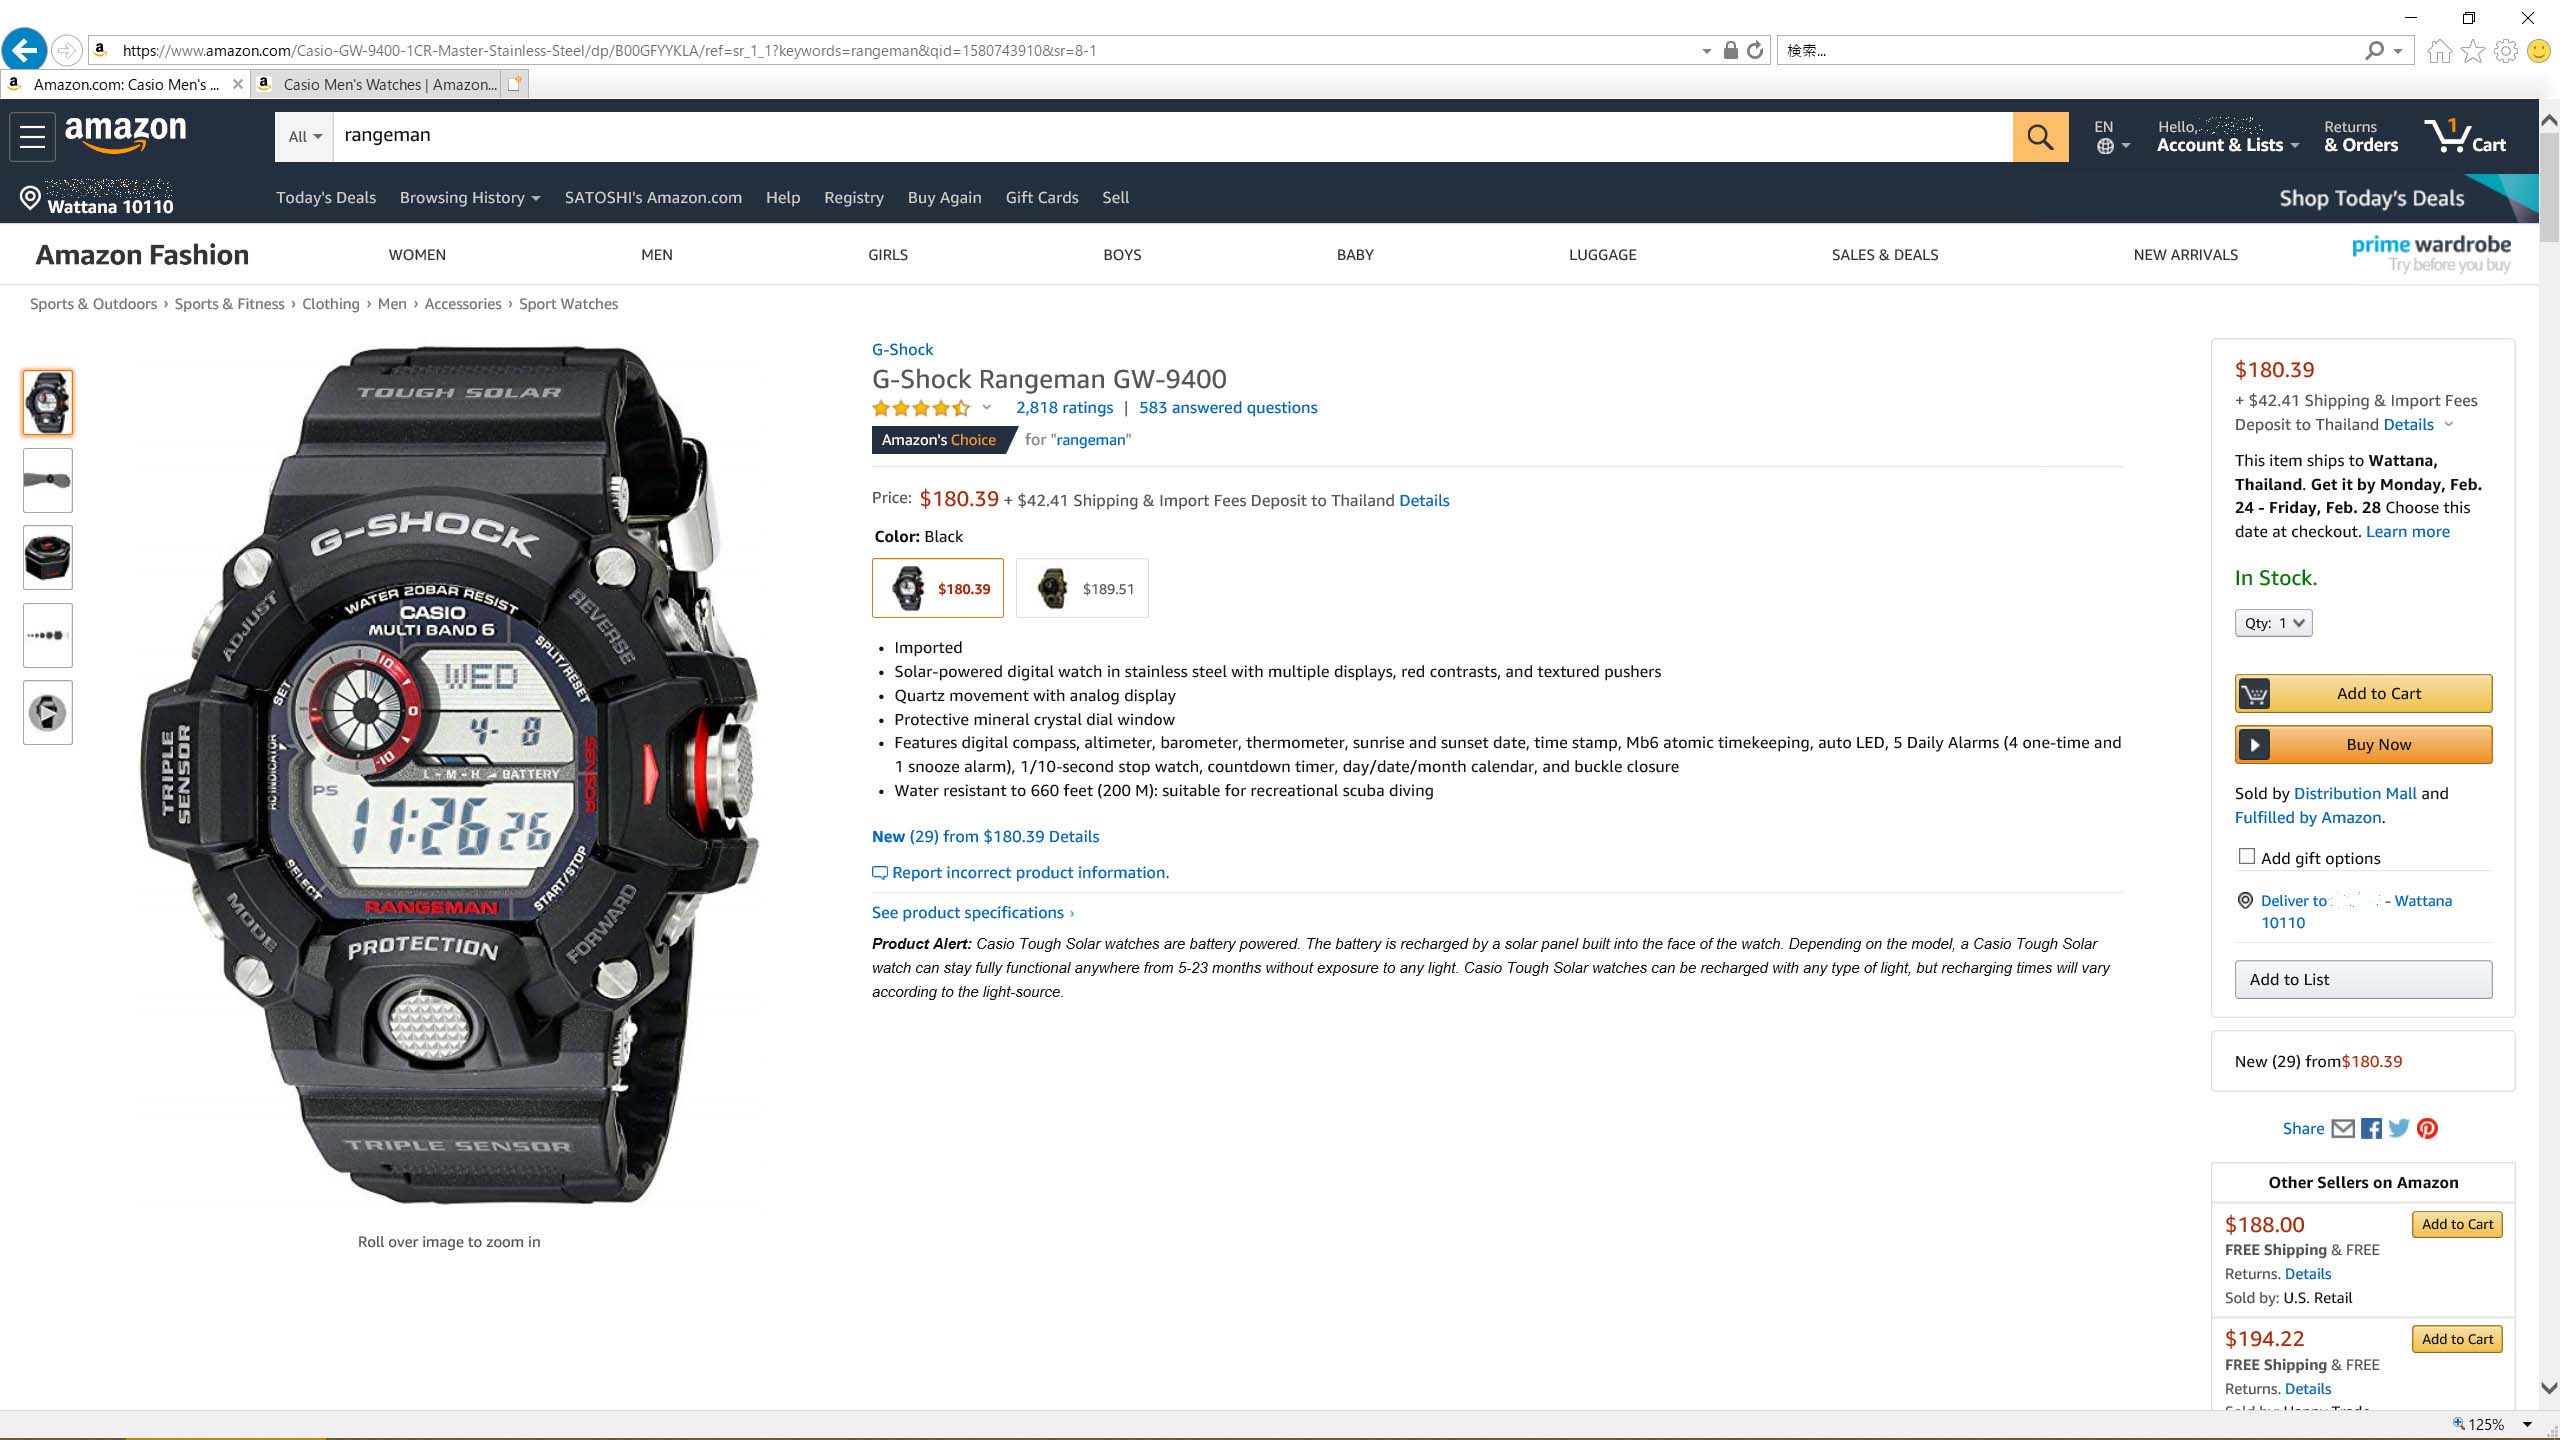Click magnifier in browser search box
Viewport: 2560px width, 1440px height.
(x=2374, y=50)
